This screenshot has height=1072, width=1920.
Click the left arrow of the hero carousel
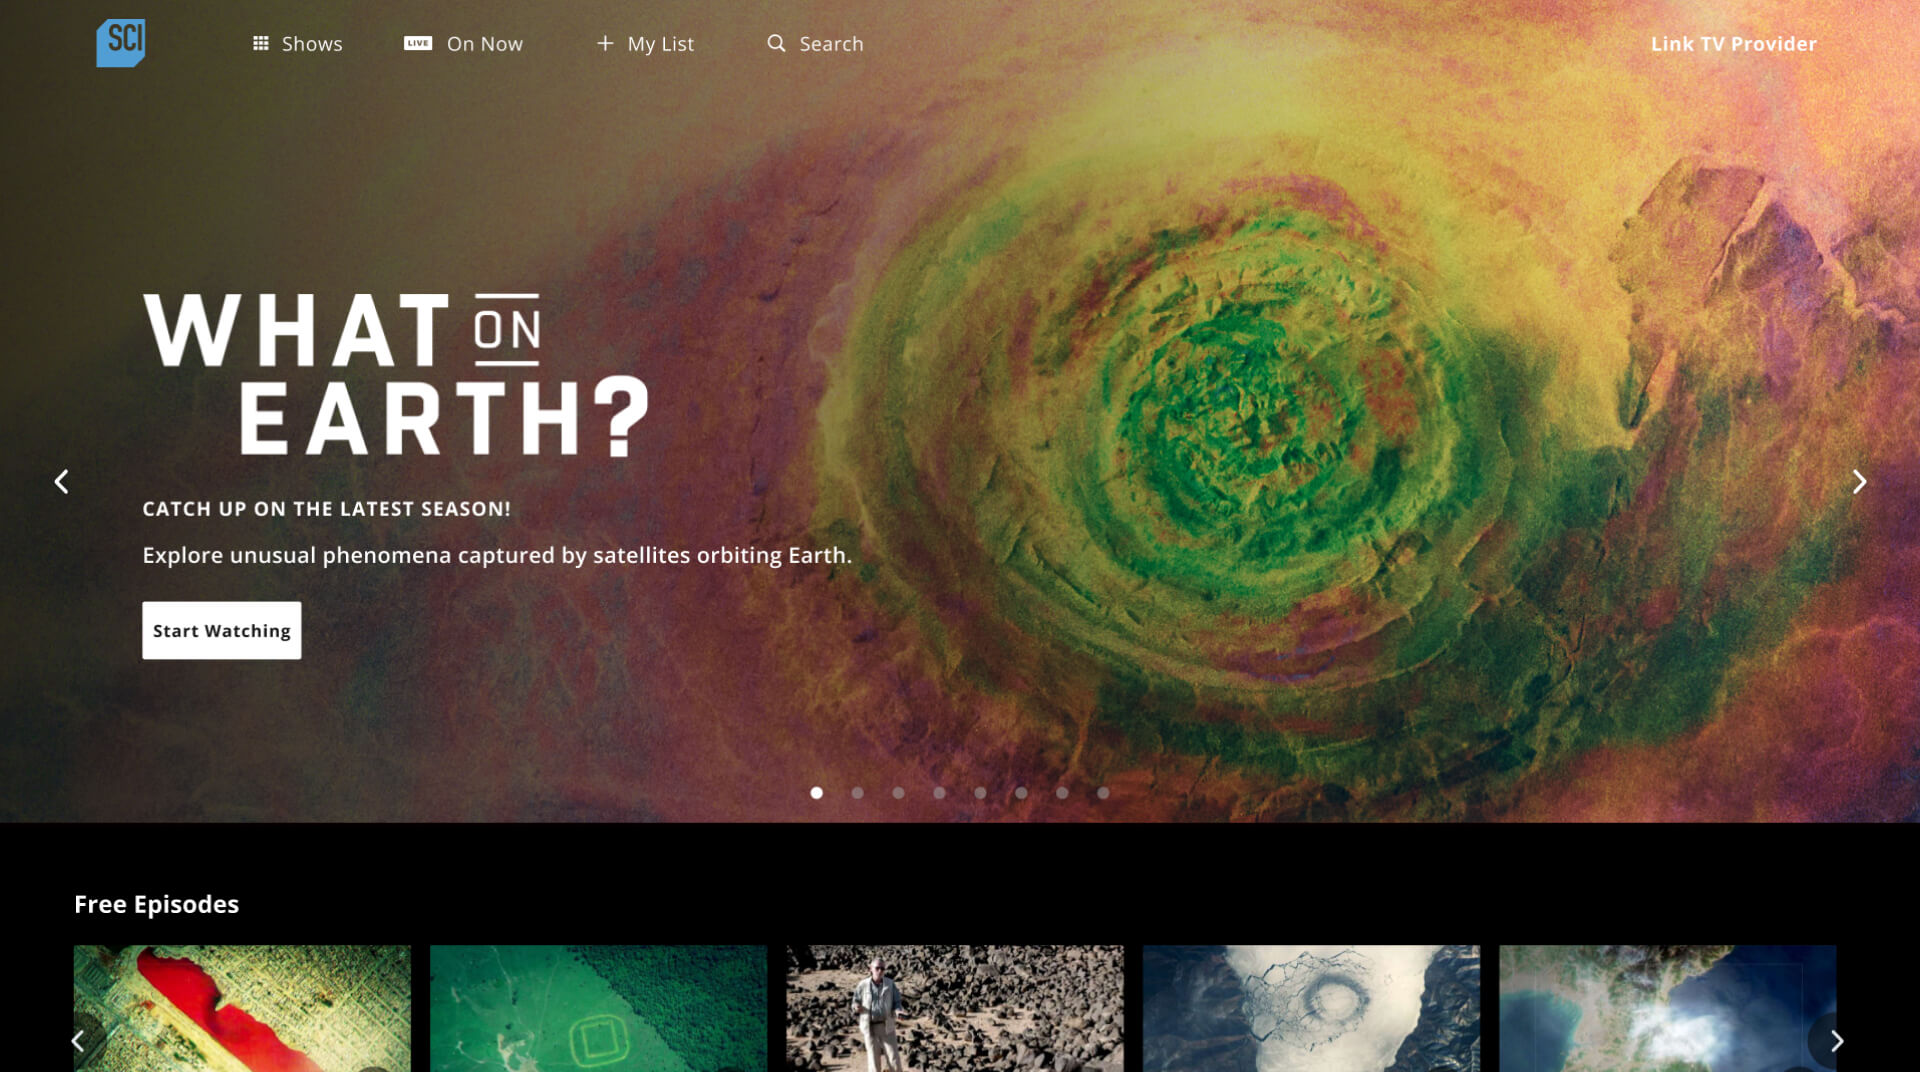pyautogui.click(x=61, y=481)
